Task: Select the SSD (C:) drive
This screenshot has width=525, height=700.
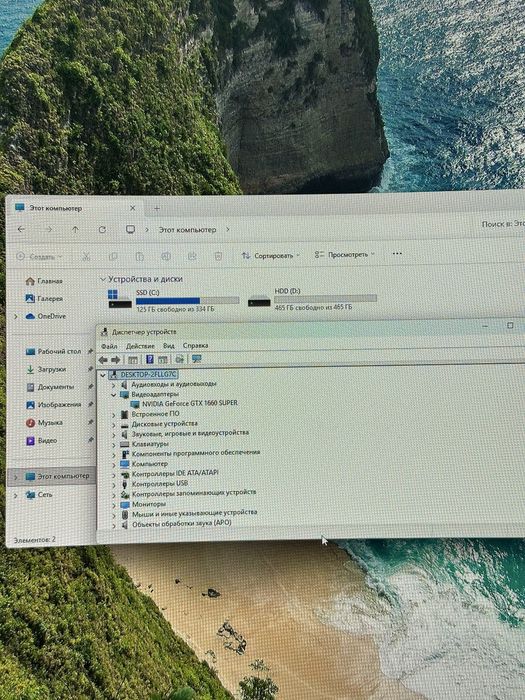Action: point(174,300)
